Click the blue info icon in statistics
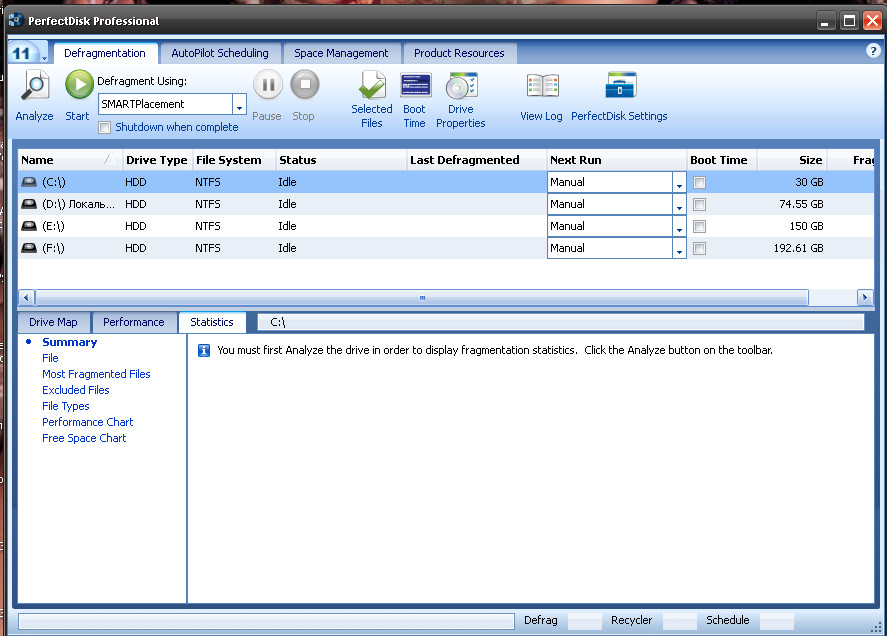The height and width of the screenshot is (636, 887). (x=204, y=351)
